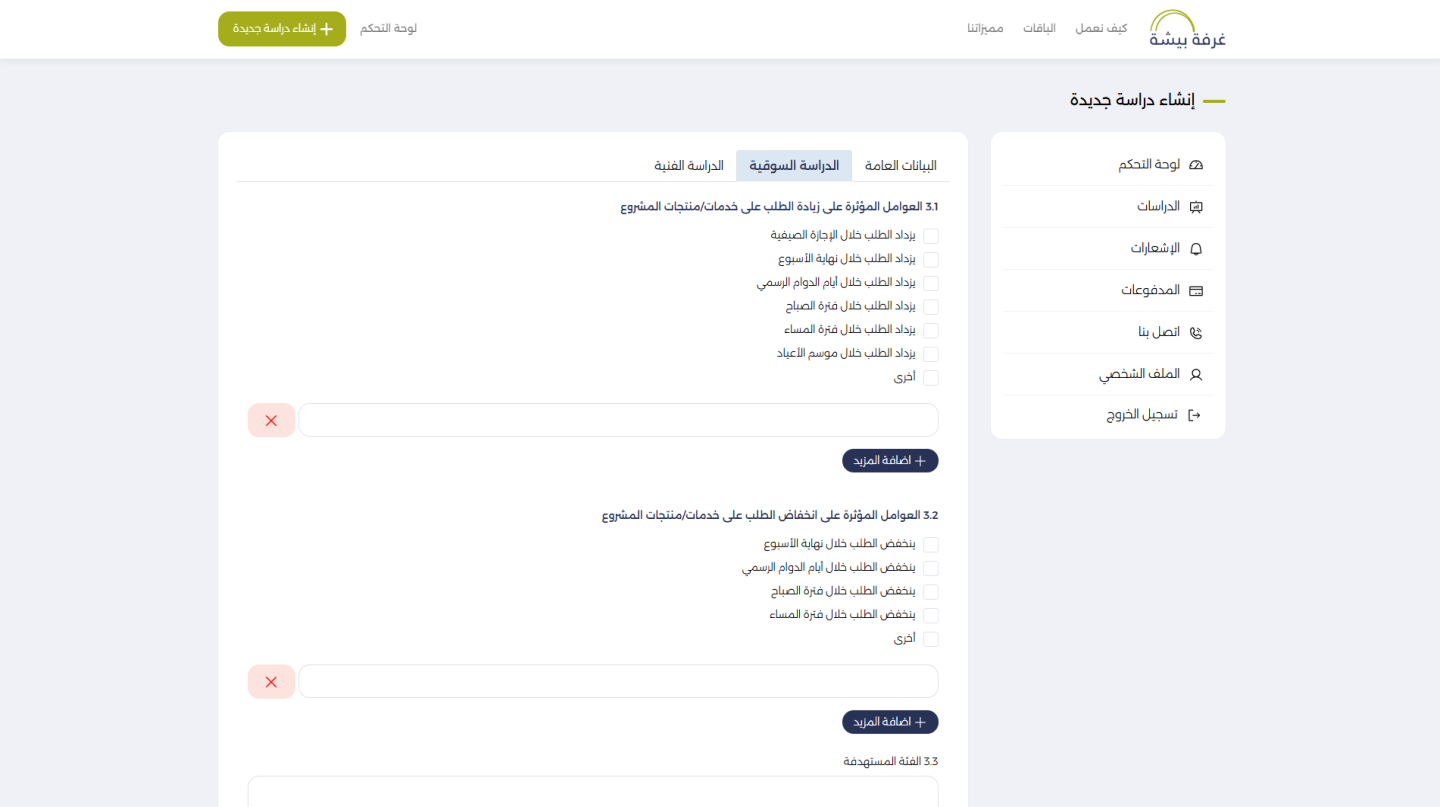Click the تسجيل الخروج logout icon
The image size is (1440, 807).
pyautogui.click(x=1194, y=415)
